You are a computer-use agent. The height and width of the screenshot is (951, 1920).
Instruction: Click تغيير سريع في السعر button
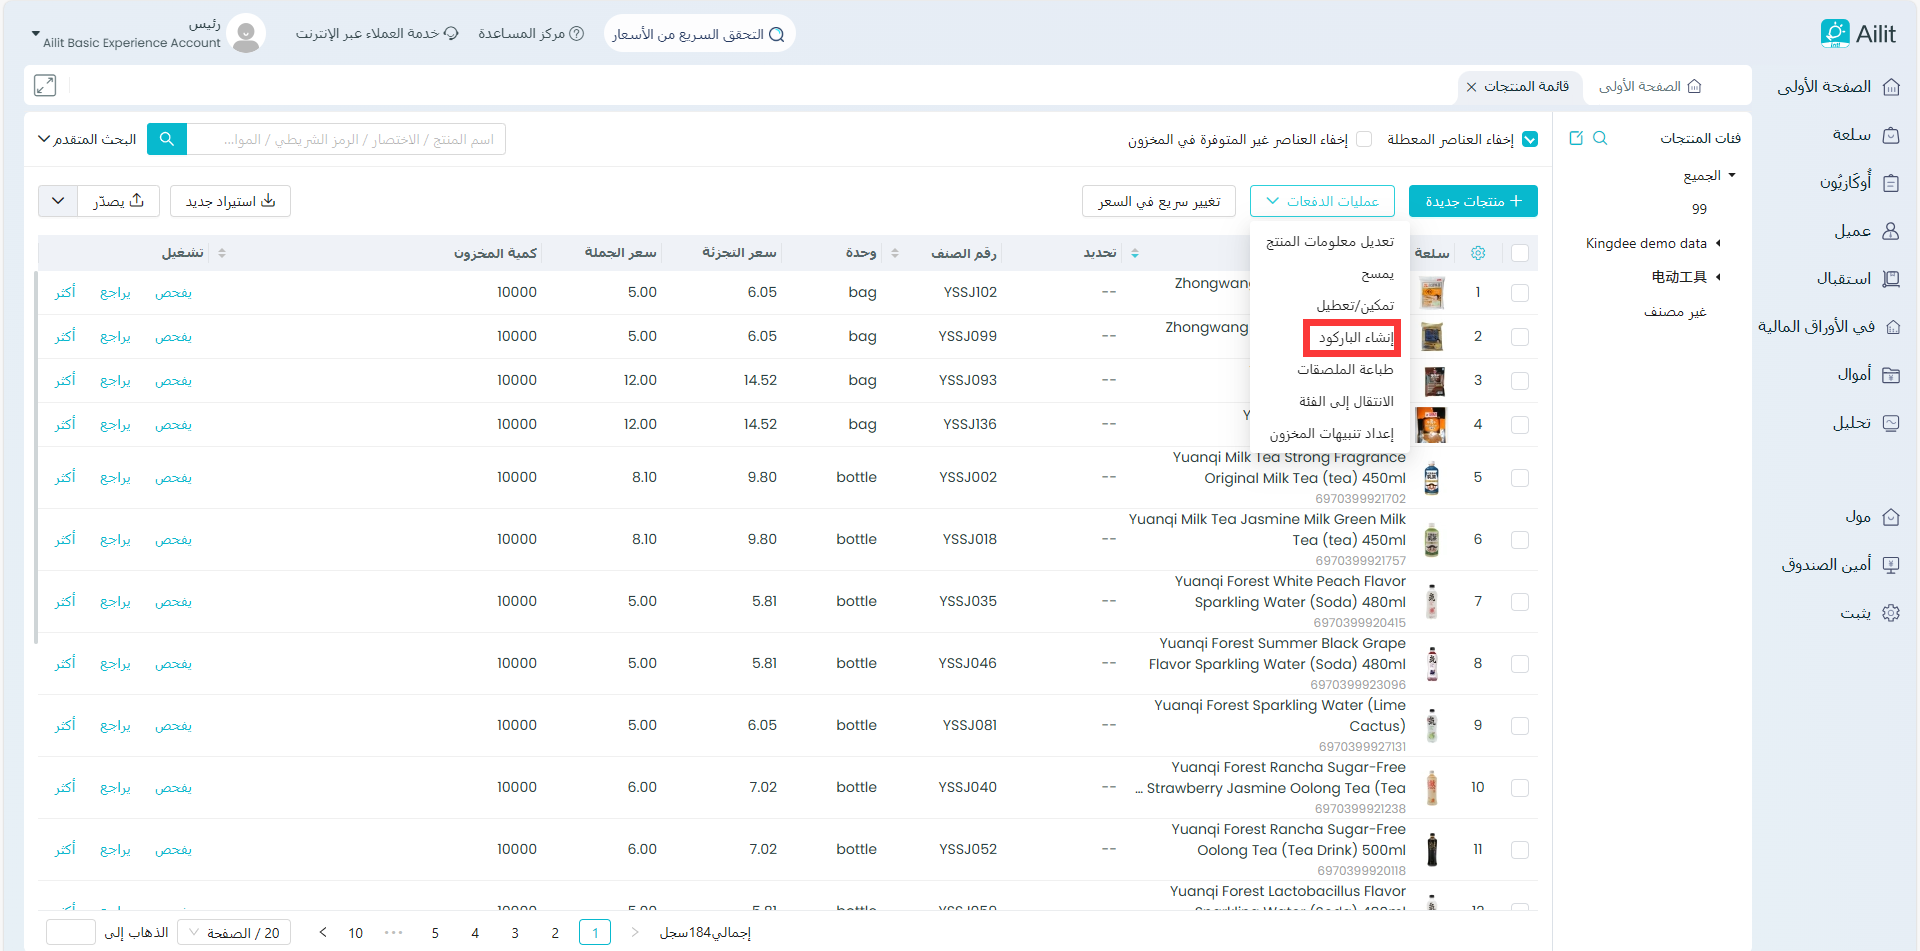1158,201
